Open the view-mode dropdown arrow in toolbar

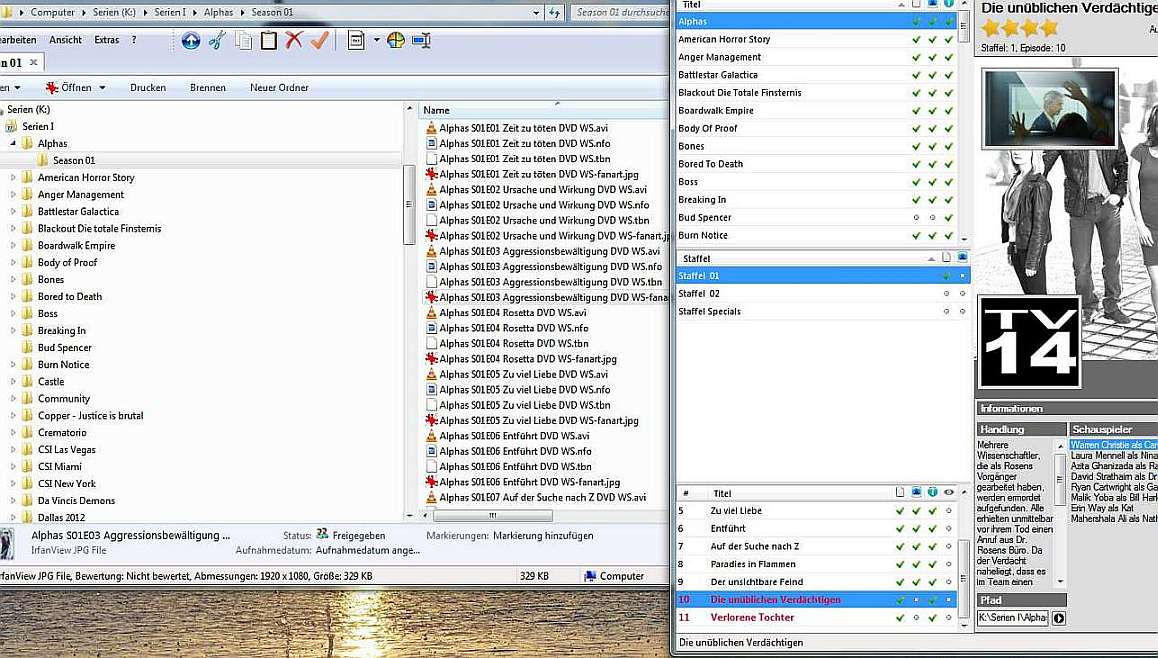(x=376, y=40)
